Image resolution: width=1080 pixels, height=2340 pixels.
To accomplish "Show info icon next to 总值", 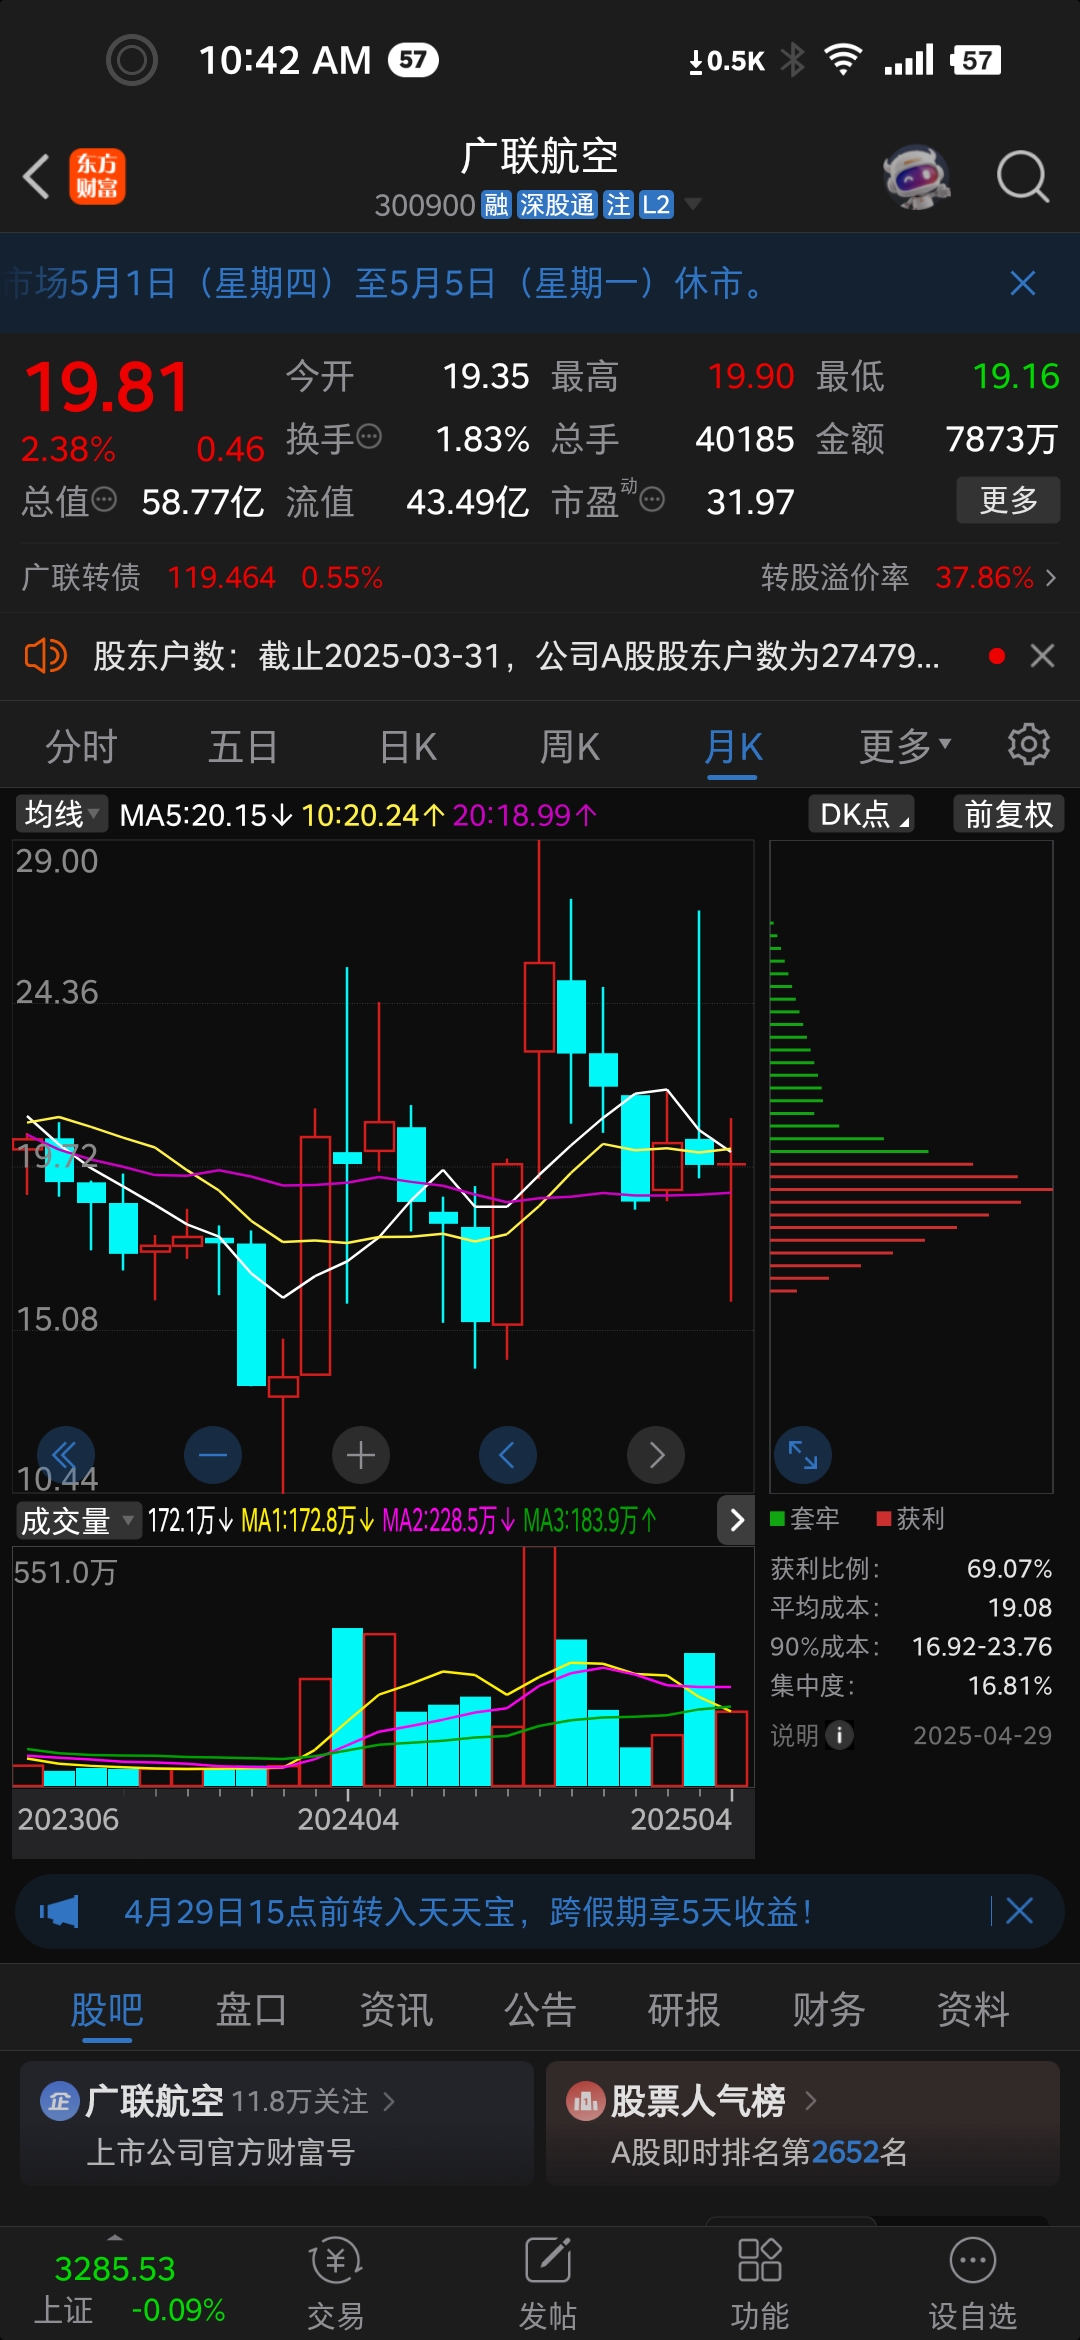I will pos(104,500).
